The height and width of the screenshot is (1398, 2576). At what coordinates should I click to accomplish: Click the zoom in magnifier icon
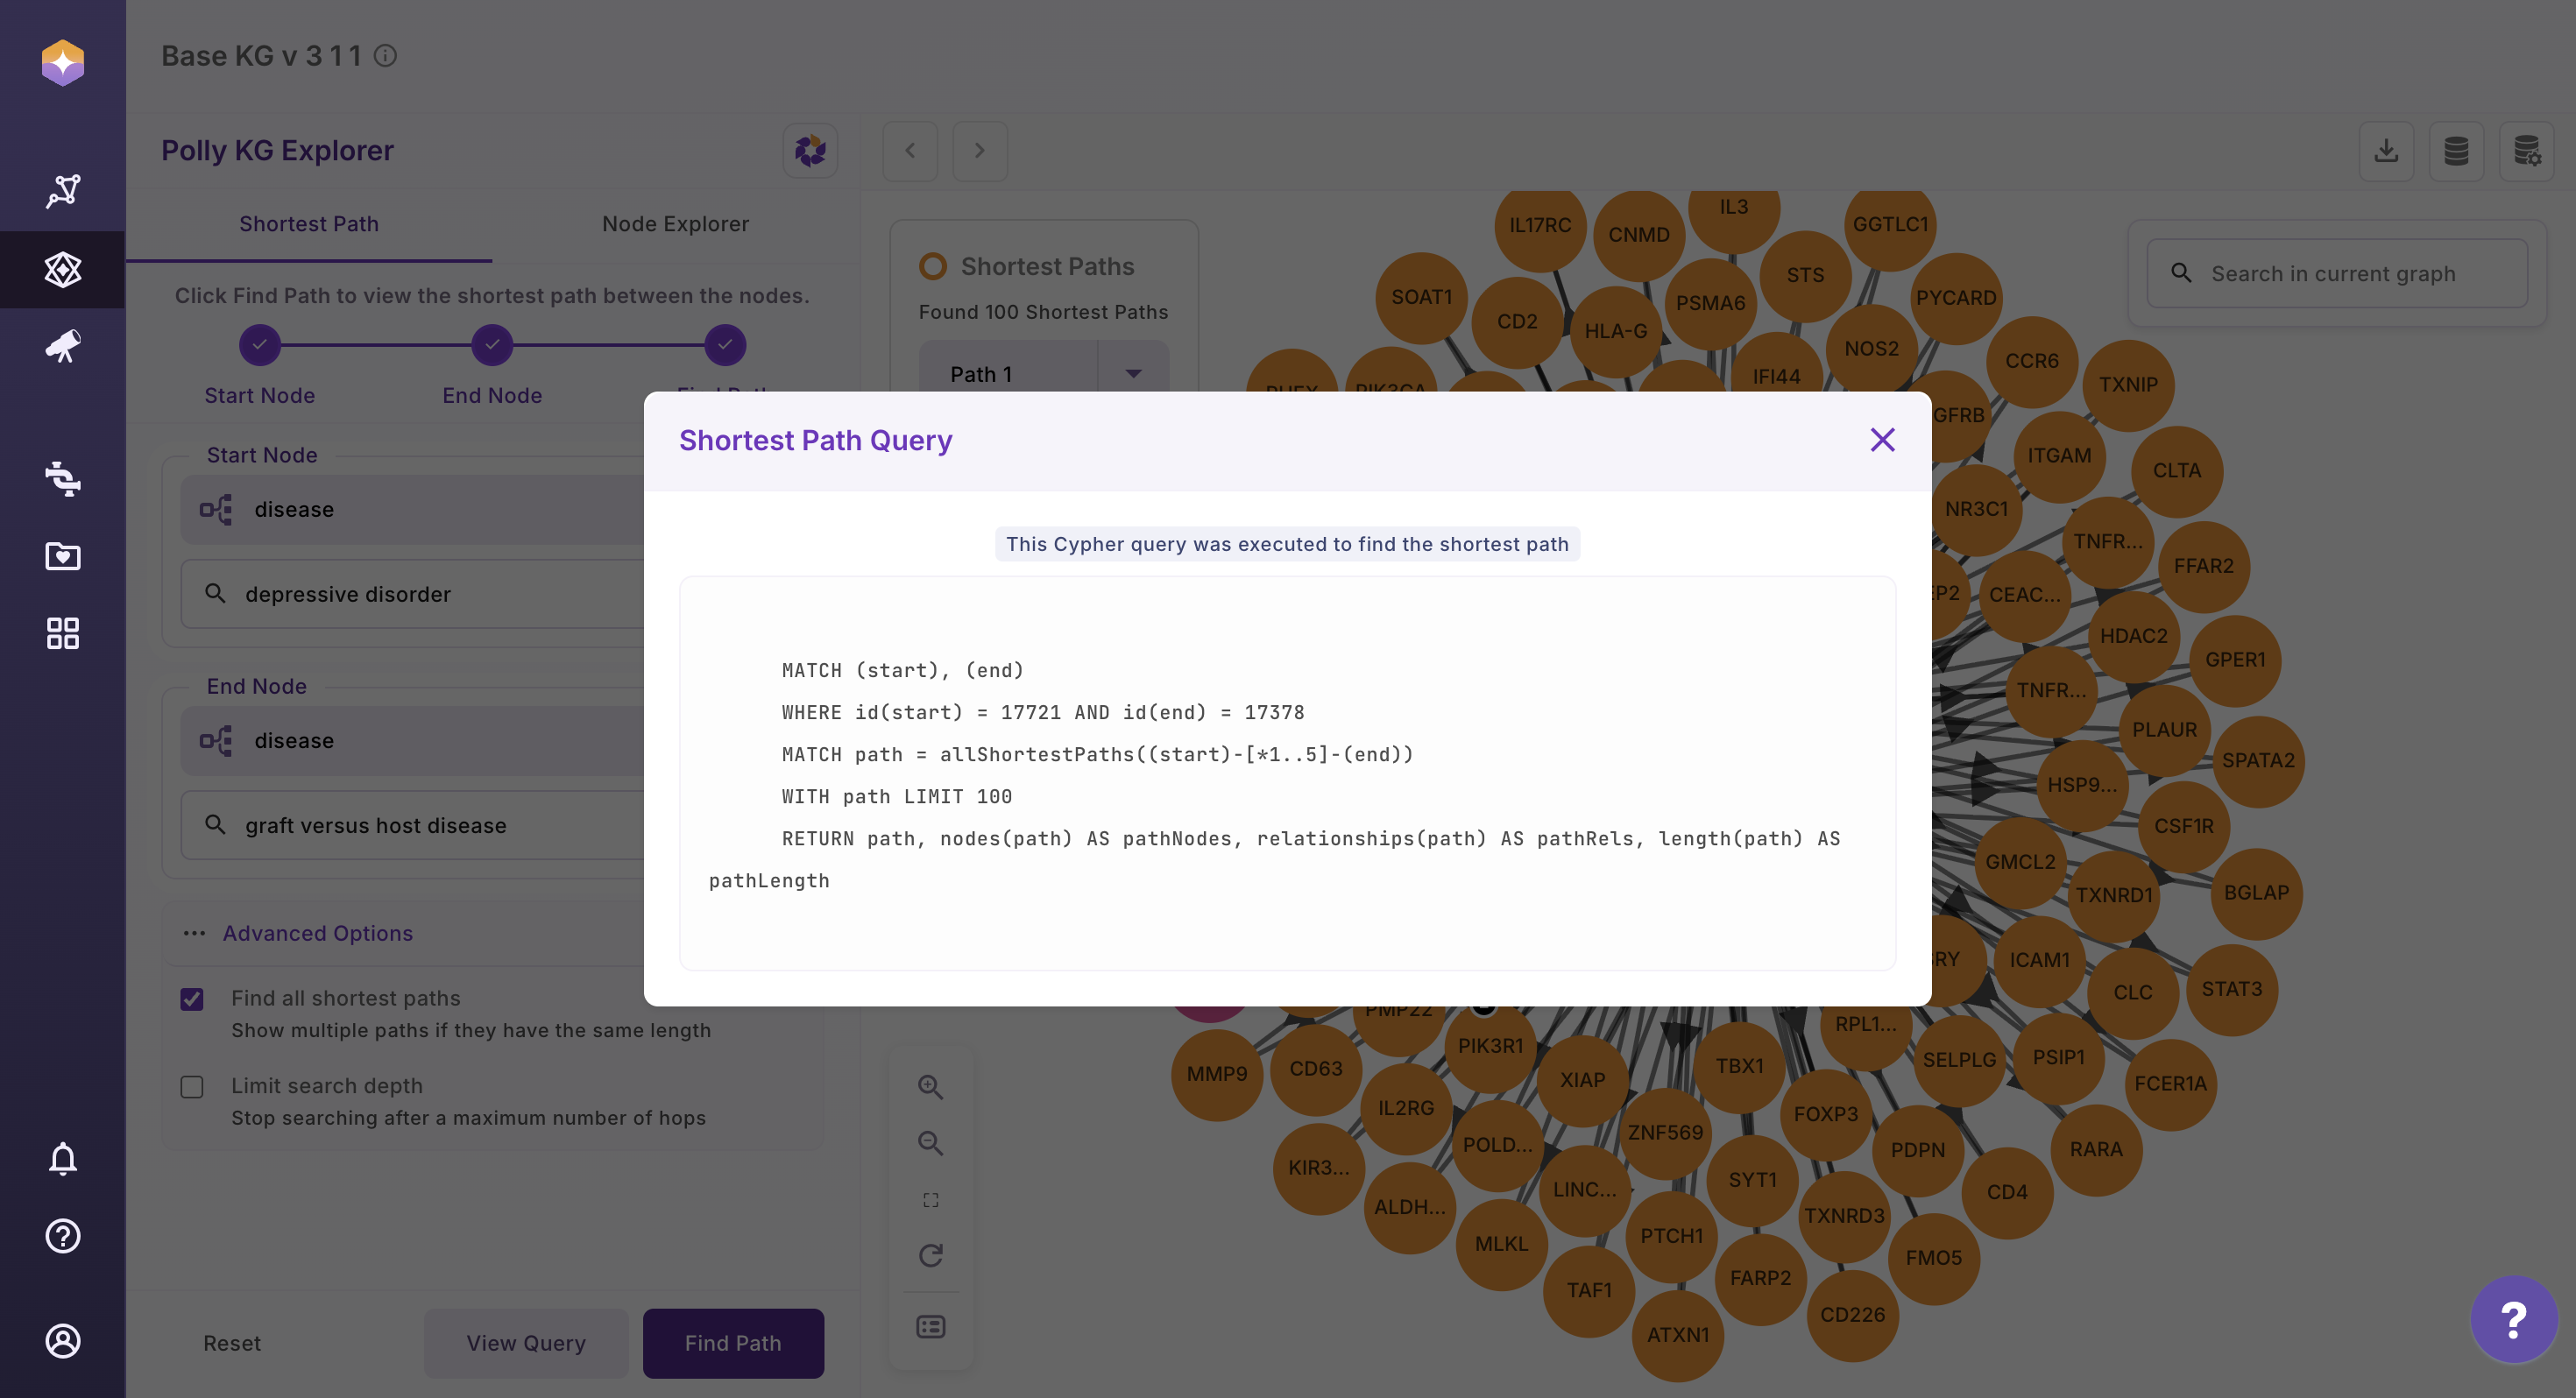point(930,1087)
